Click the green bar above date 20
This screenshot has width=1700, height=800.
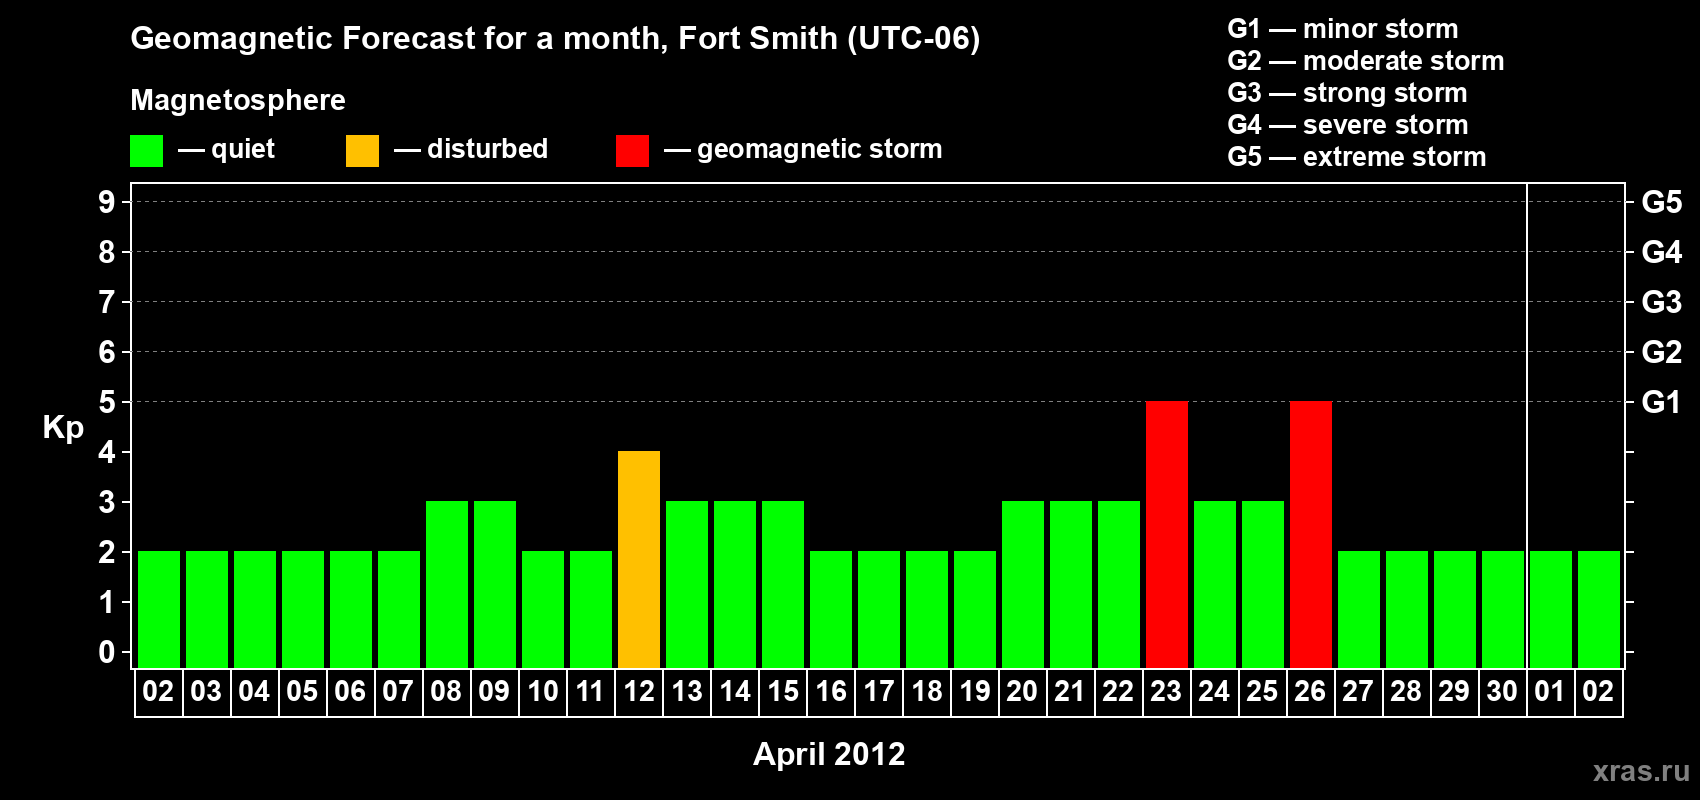click(x=1023, y=585)
